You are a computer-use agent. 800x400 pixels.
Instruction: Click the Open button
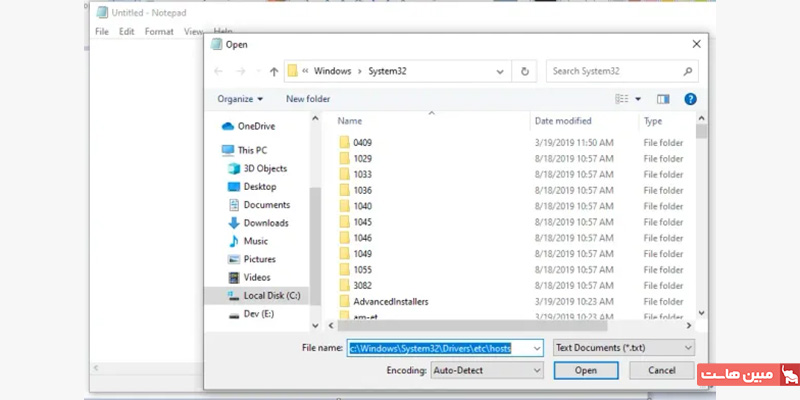click(x=586, y=370)
